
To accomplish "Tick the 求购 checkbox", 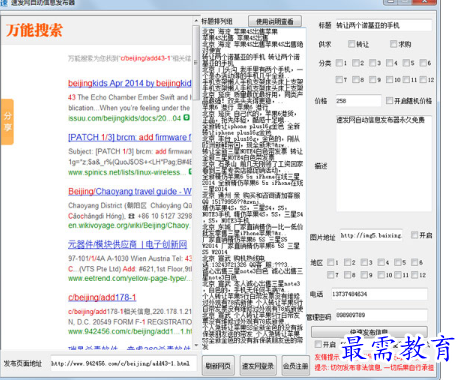I will click(393, 44).
